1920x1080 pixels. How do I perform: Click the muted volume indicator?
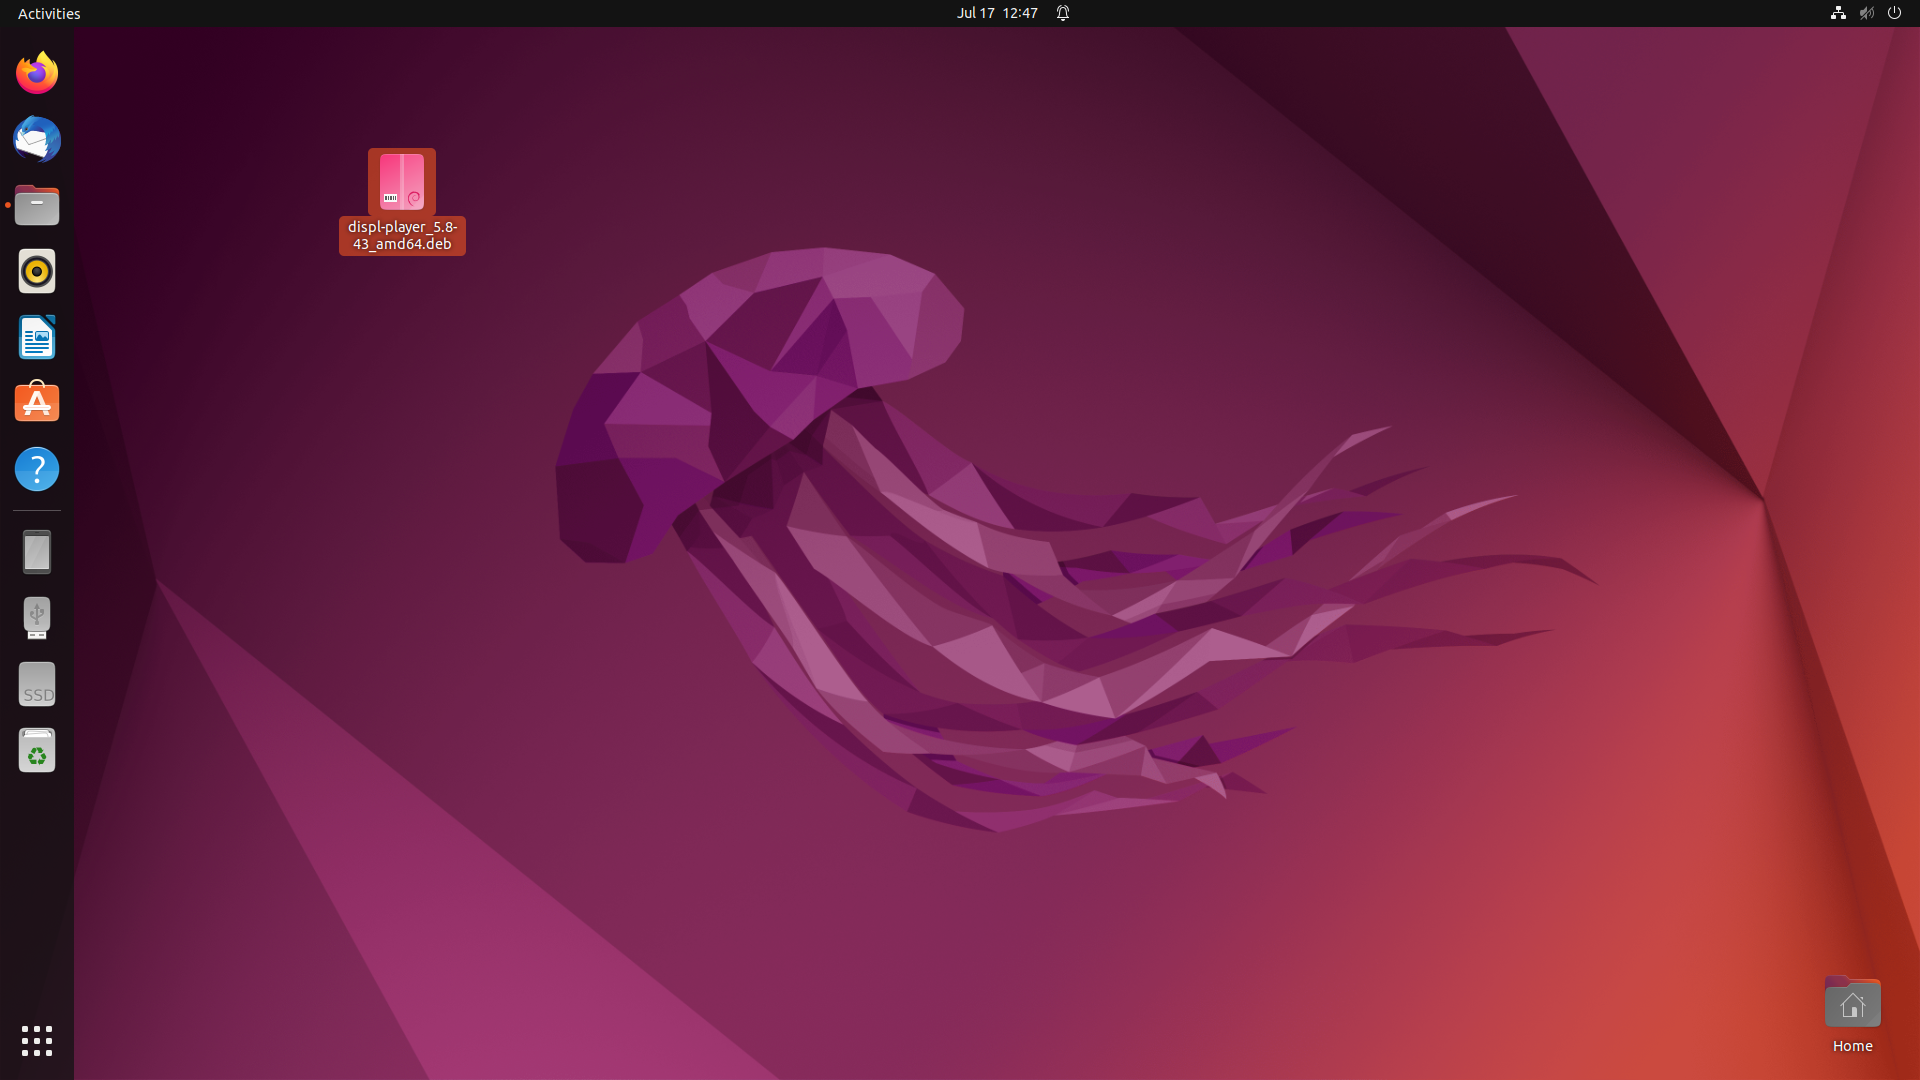1866,13
